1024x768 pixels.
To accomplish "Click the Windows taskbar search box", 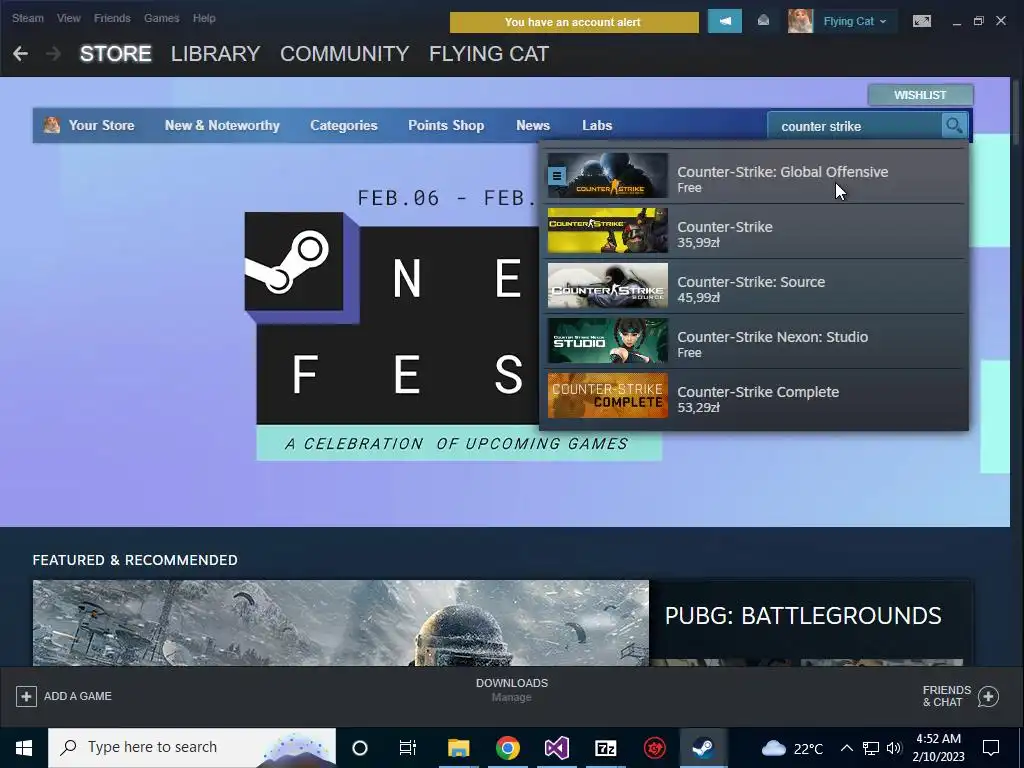I will tap(192, 748).
